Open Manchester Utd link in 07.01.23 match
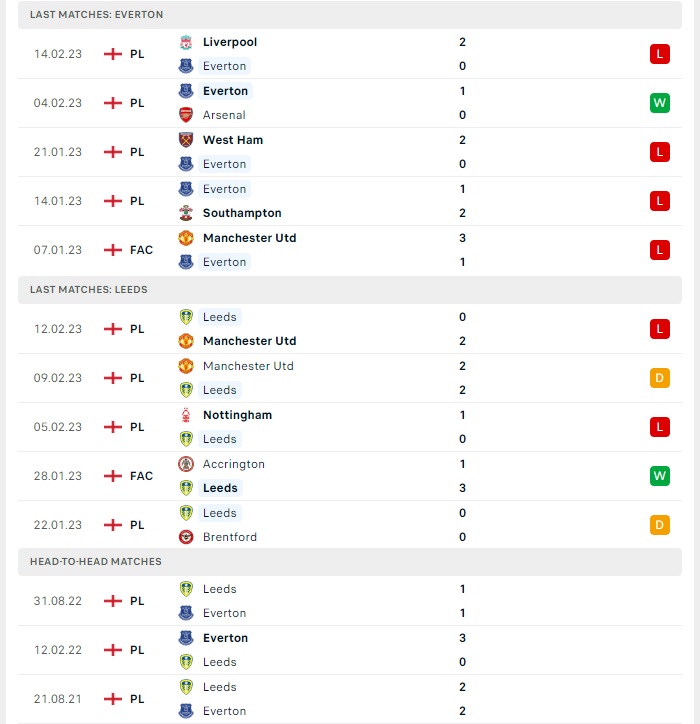700x724 pixels. click(x=249, y=238)
